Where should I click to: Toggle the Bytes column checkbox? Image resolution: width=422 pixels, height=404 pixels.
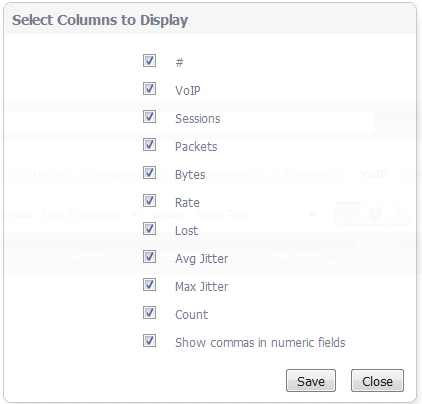pos(149,173)
